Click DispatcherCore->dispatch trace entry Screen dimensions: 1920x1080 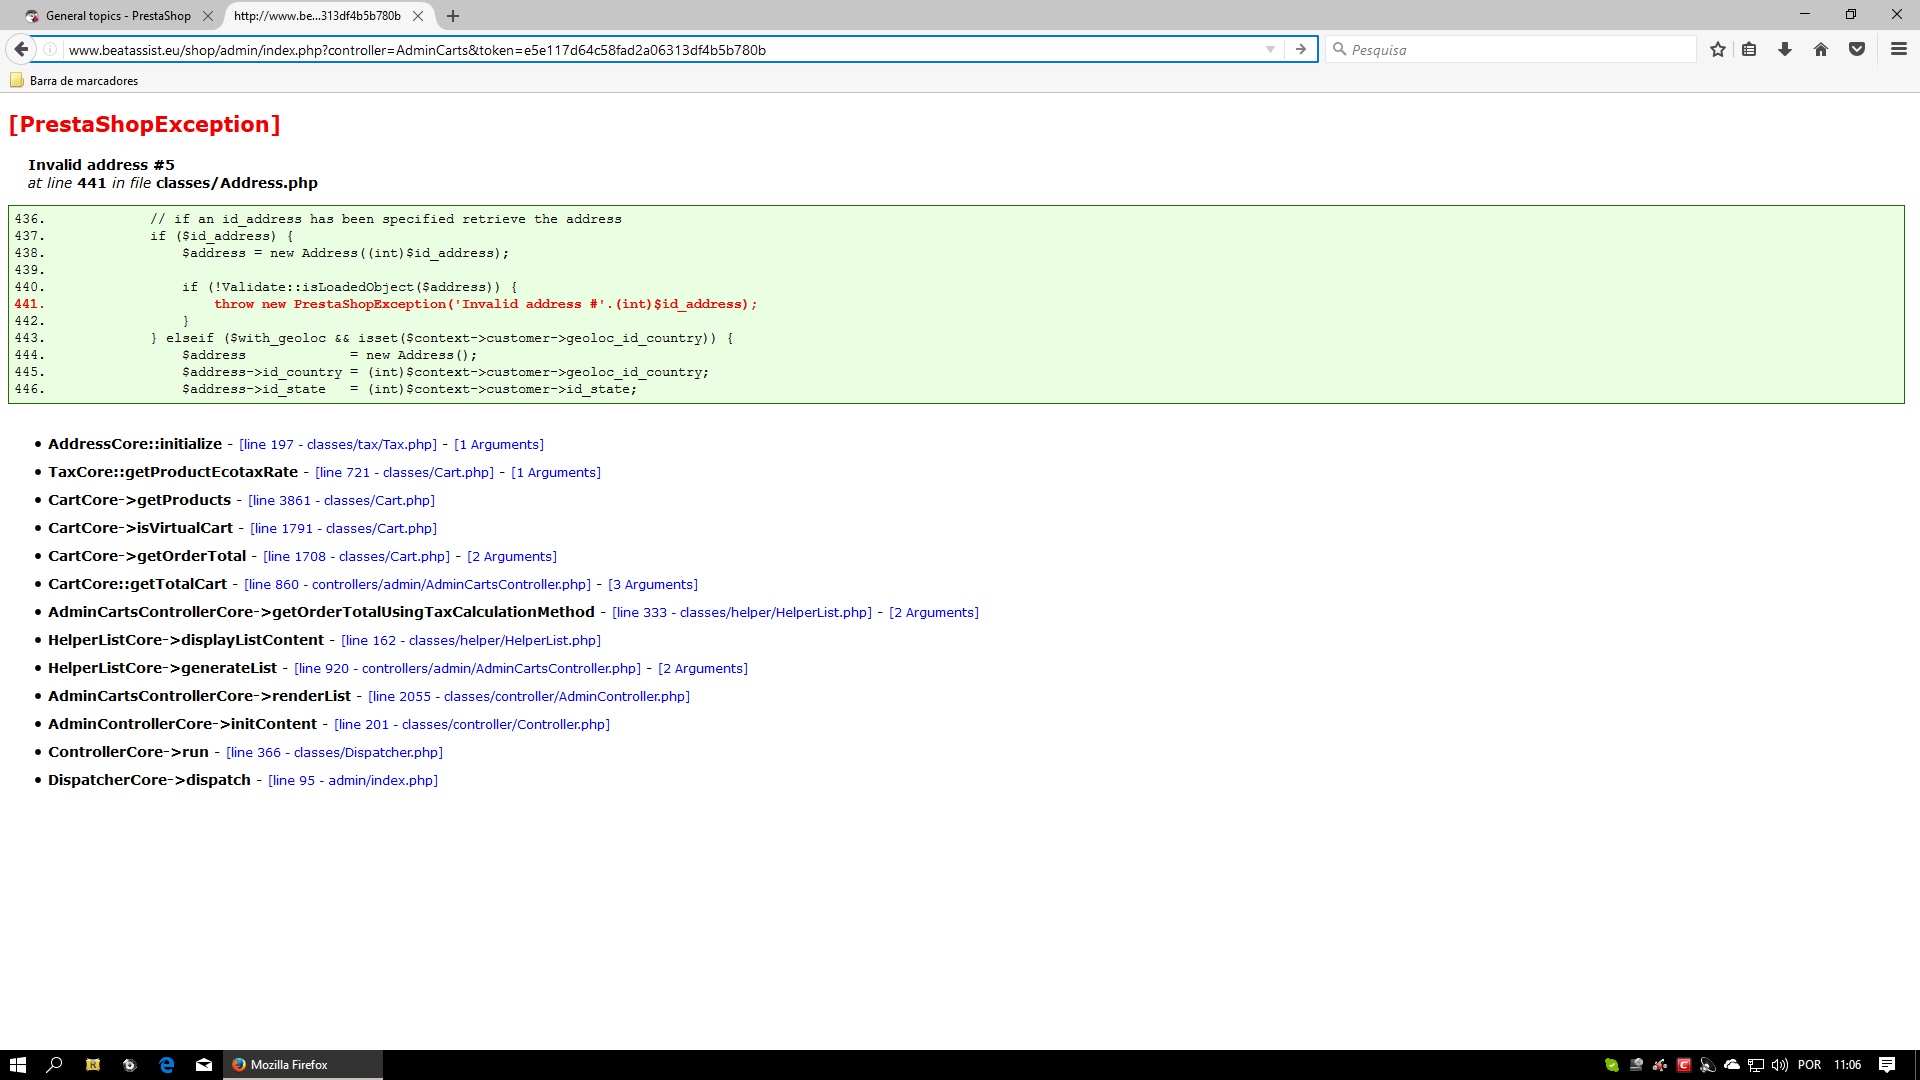(149, 780)
